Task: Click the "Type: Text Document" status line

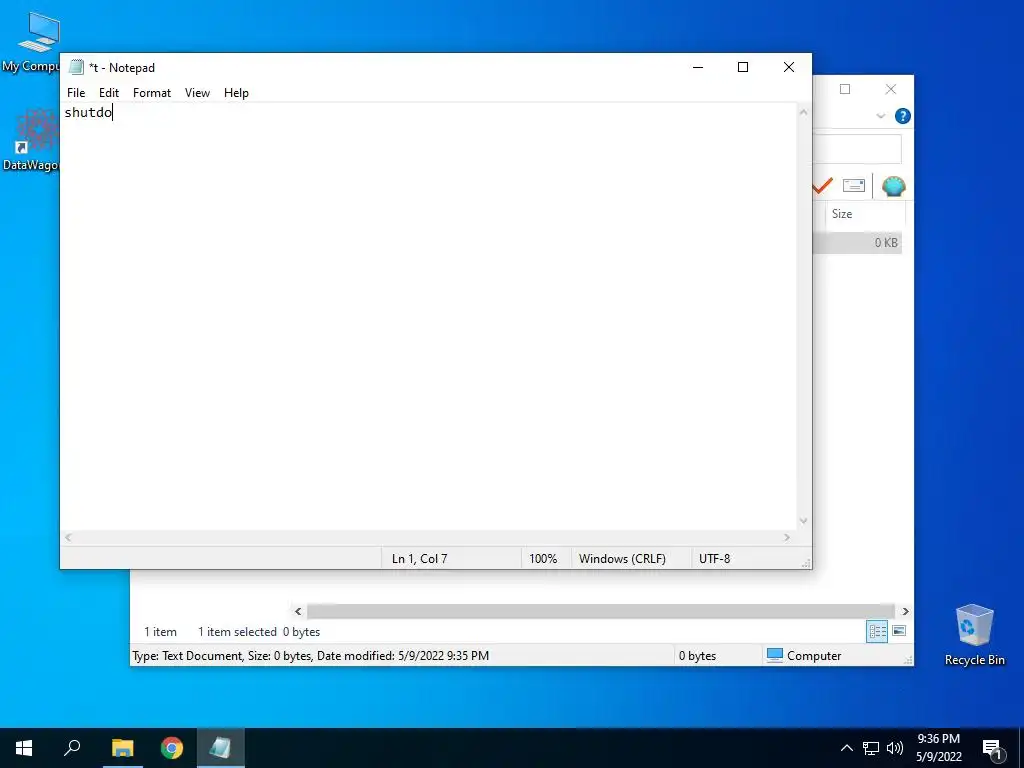Action: [x=310, y=656]
